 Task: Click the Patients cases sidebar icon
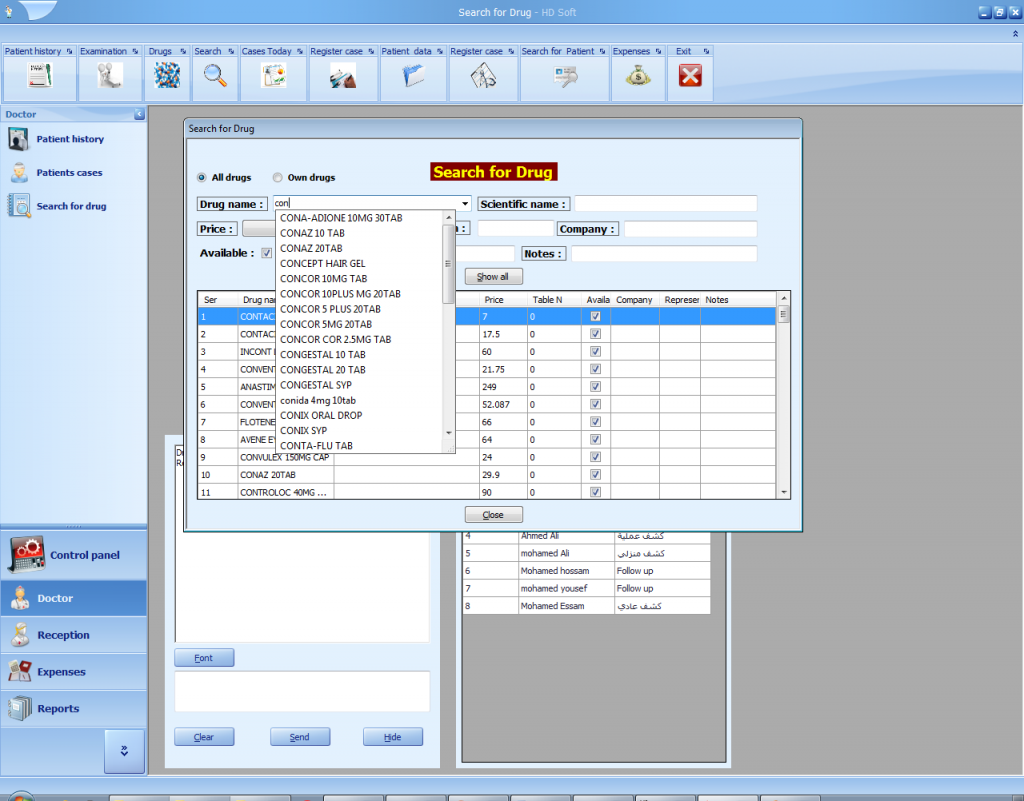pos(19,173)
